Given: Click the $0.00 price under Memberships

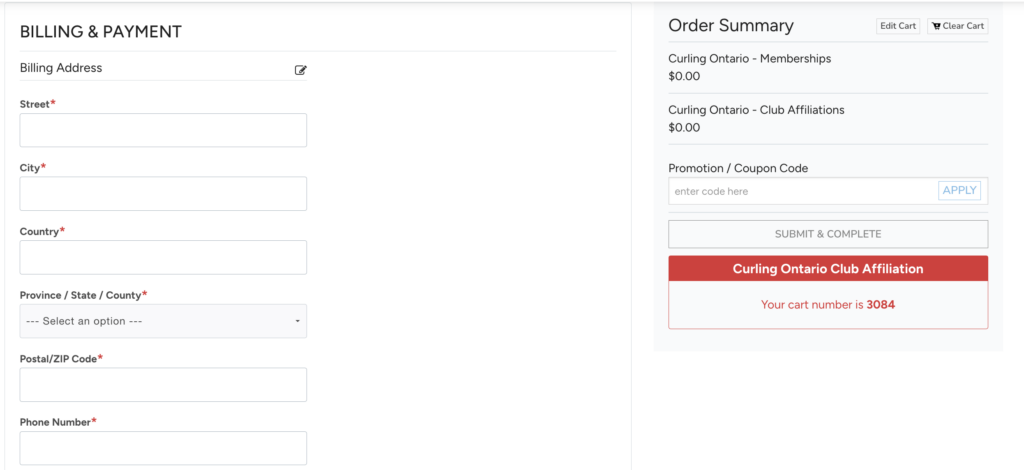Looking at the screenshot, I should coord(684,76).
